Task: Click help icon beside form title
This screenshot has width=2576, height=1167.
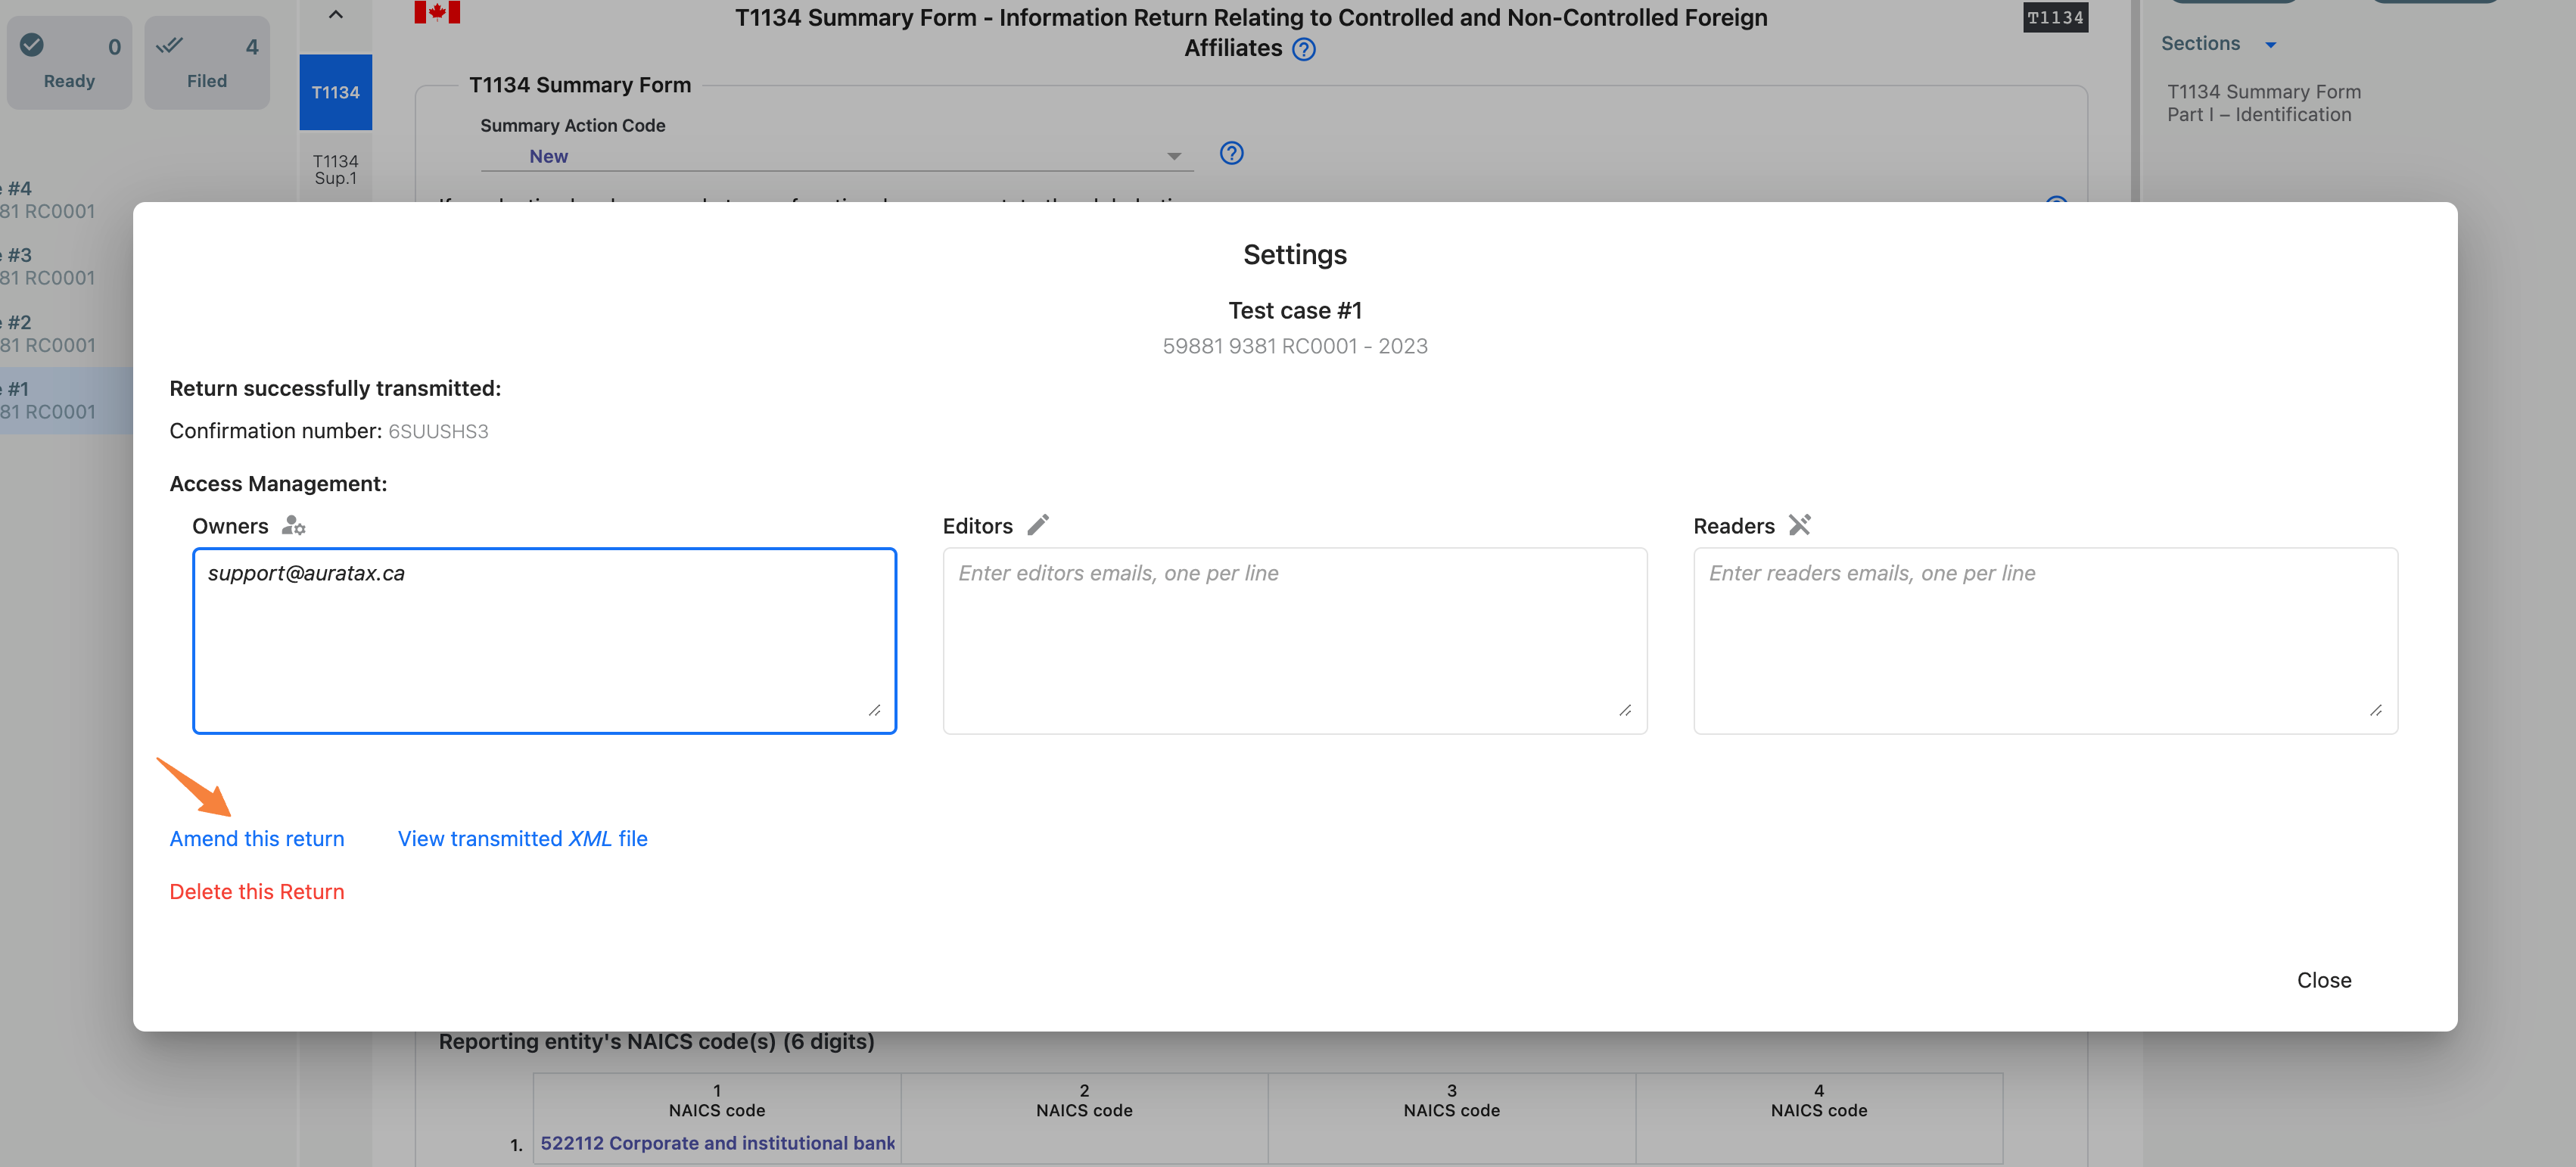Action: tap(1303, 49)
